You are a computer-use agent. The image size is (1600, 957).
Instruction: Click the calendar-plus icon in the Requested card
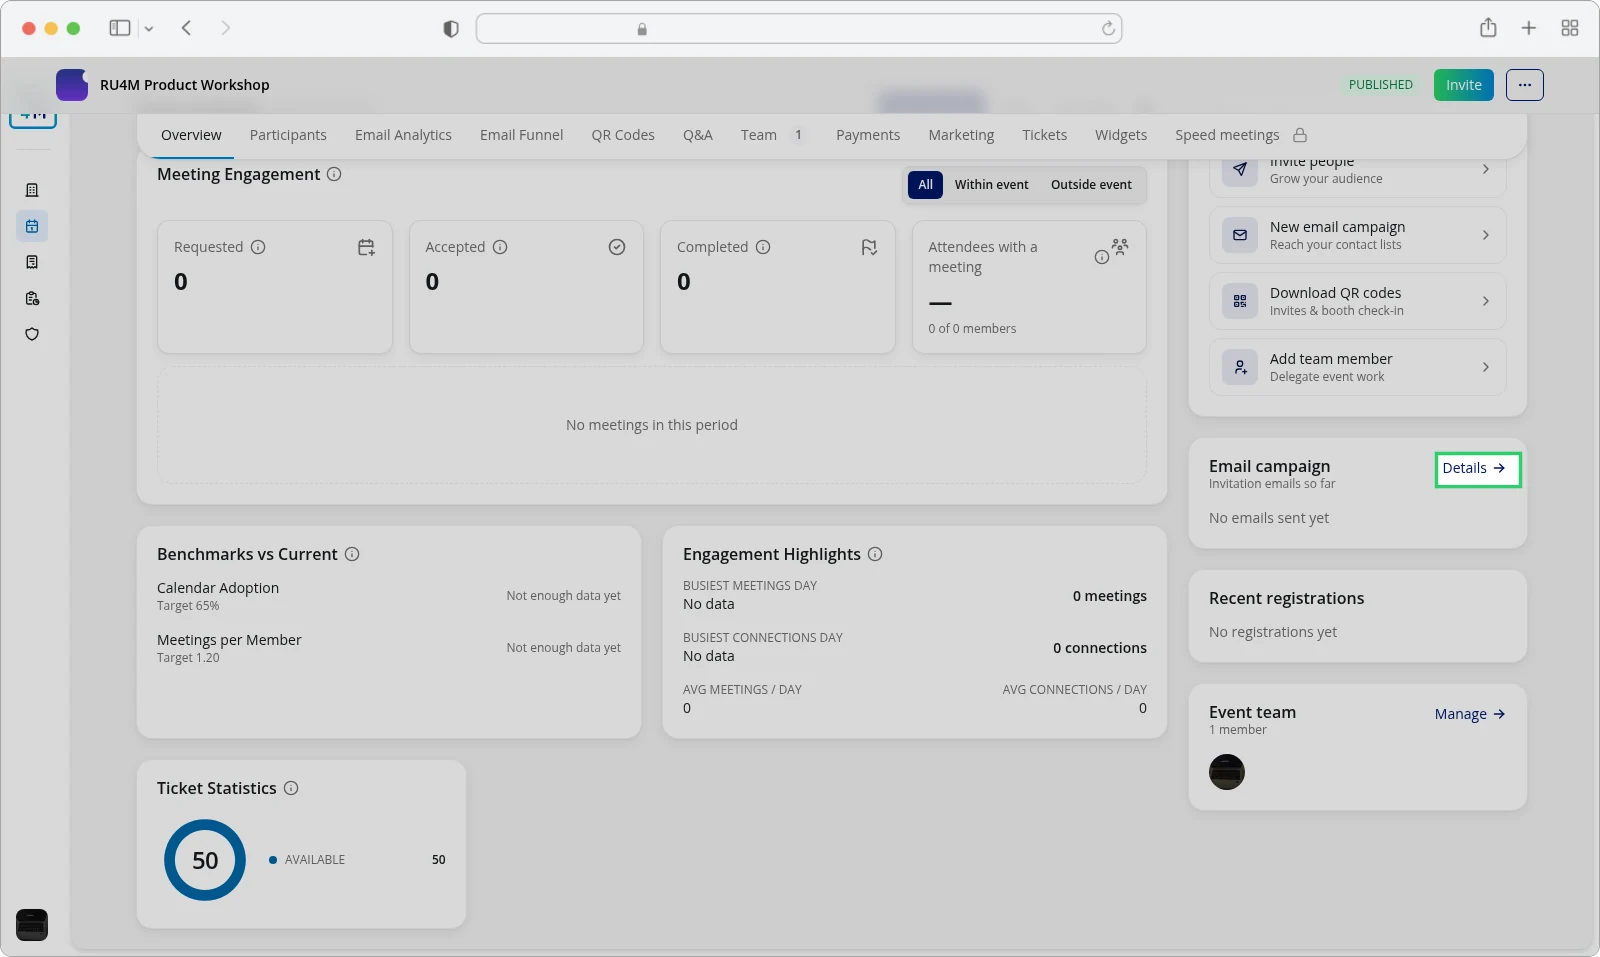[x=367, y=247]
